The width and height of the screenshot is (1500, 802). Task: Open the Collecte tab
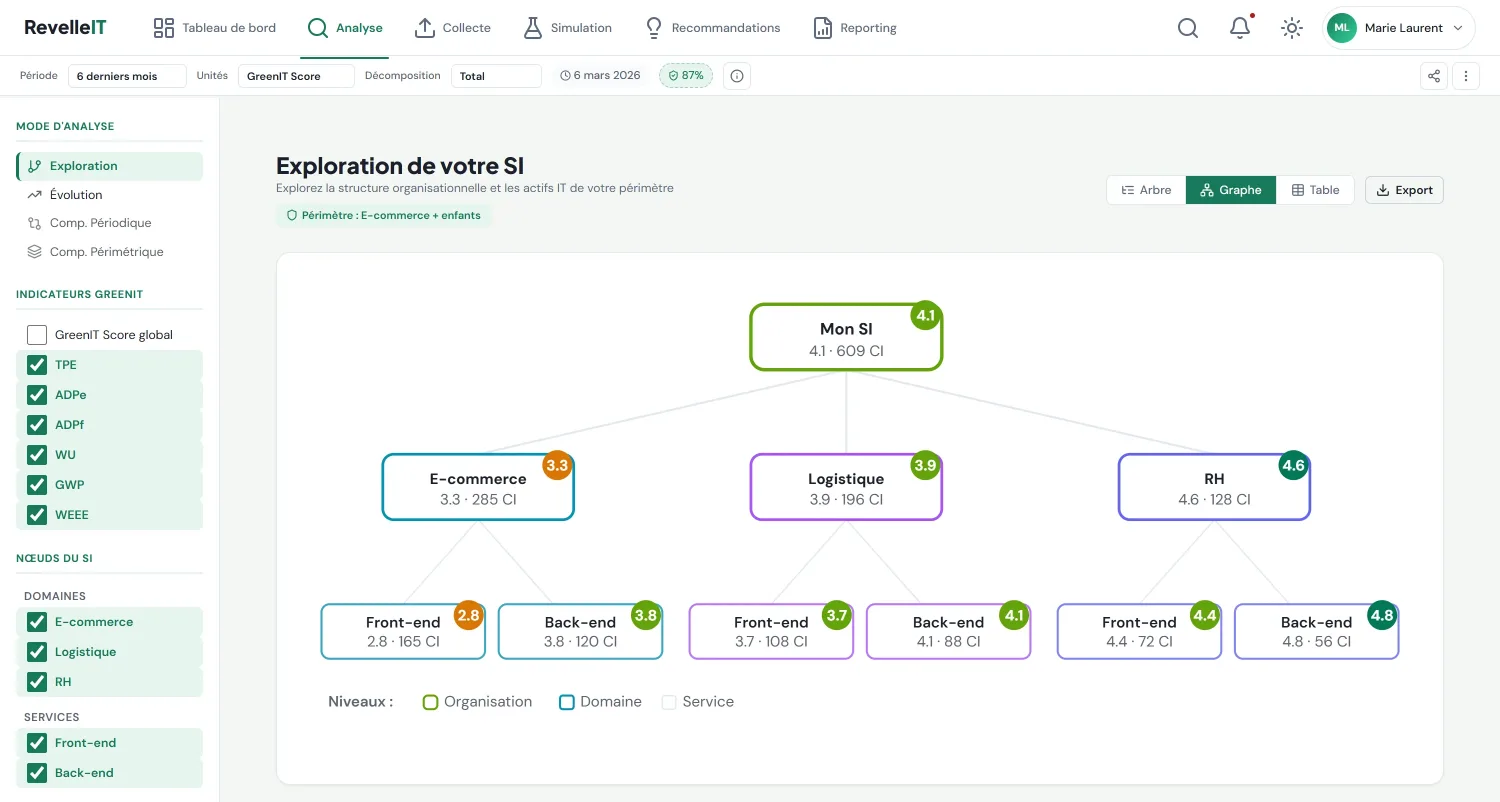tap(453, 28)
